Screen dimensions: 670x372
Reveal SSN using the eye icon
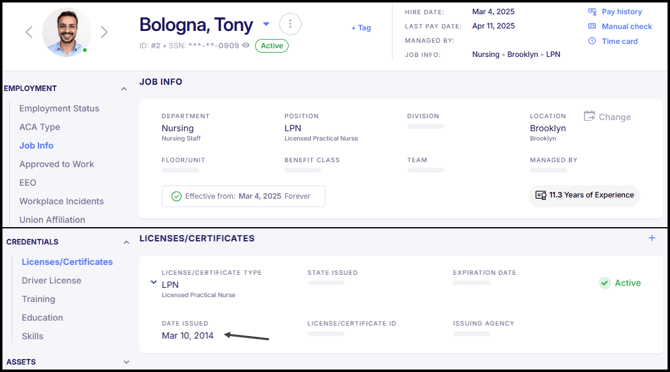point(246,45)
